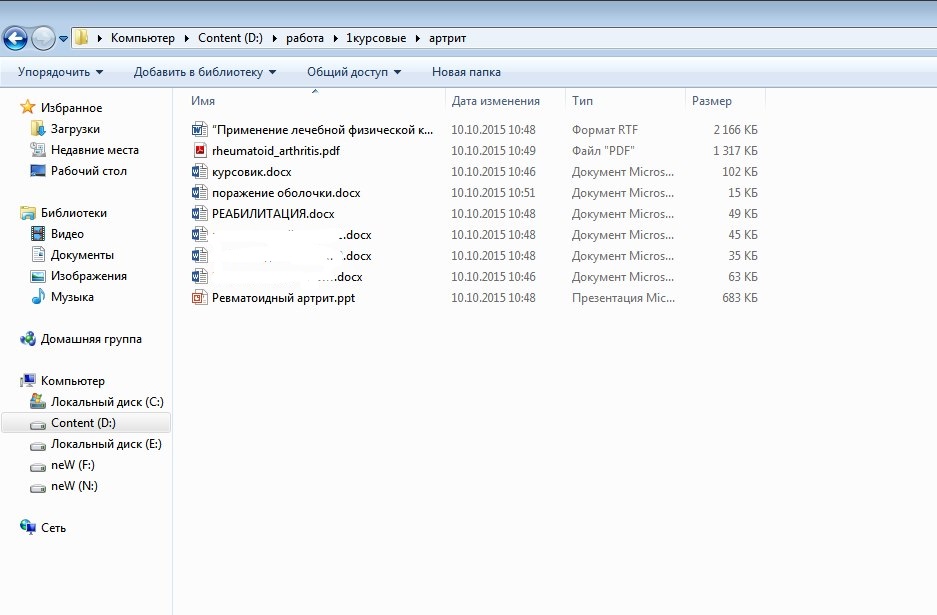
Task: Select Избранное star icon in sidebar
Action: (x=27, y=107)
